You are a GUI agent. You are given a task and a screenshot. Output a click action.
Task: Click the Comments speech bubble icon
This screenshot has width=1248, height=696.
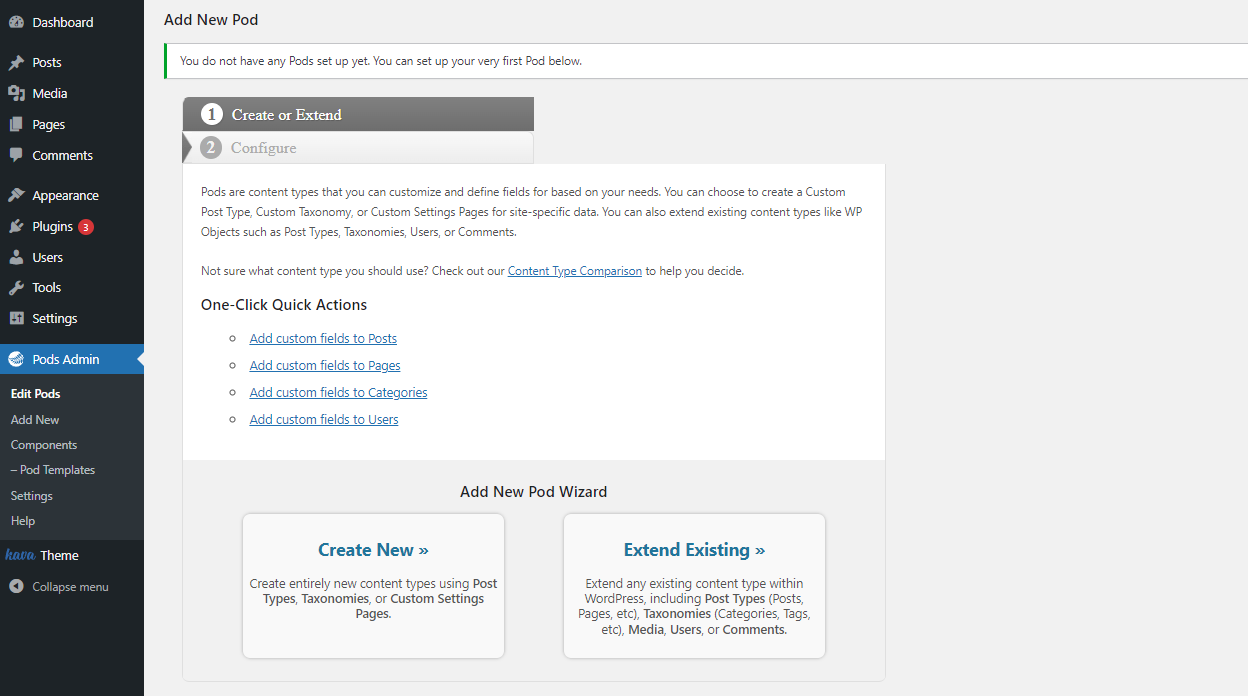click(x=16, y=155)
